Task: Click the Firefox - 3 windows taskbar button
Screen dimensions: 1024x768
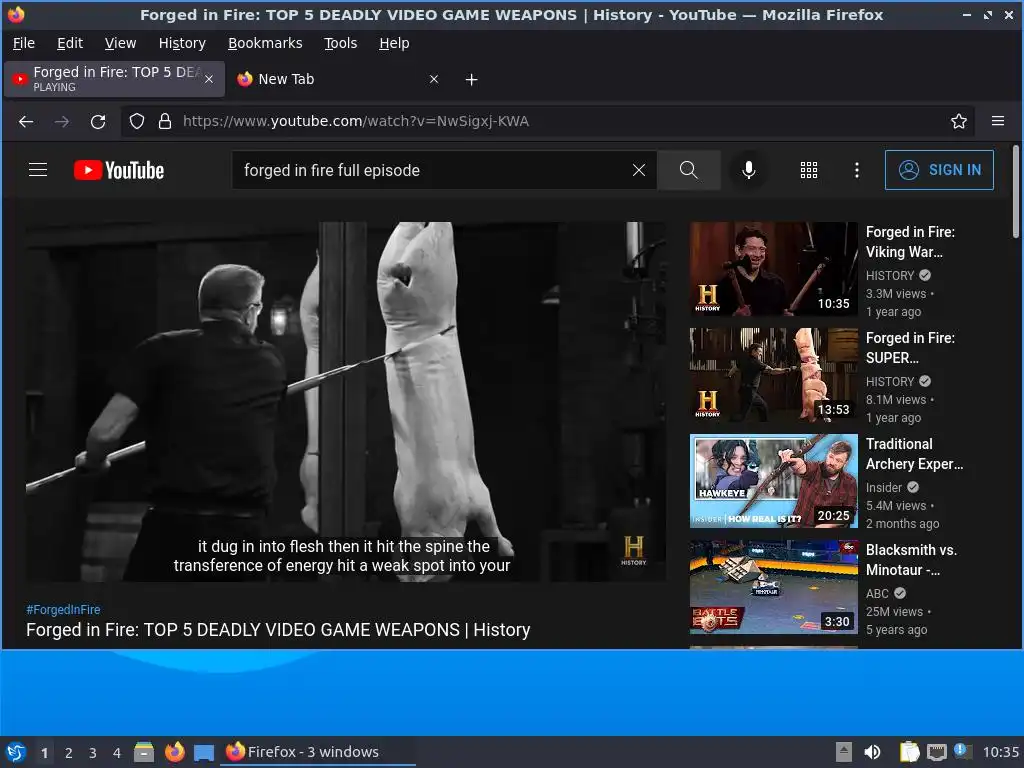Action: coord(319,752)
